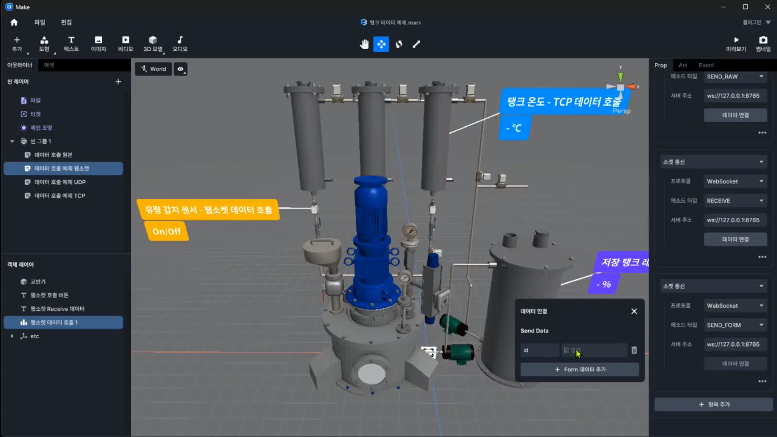Close the 데이터 연결 popup dialog

[633, 311]
